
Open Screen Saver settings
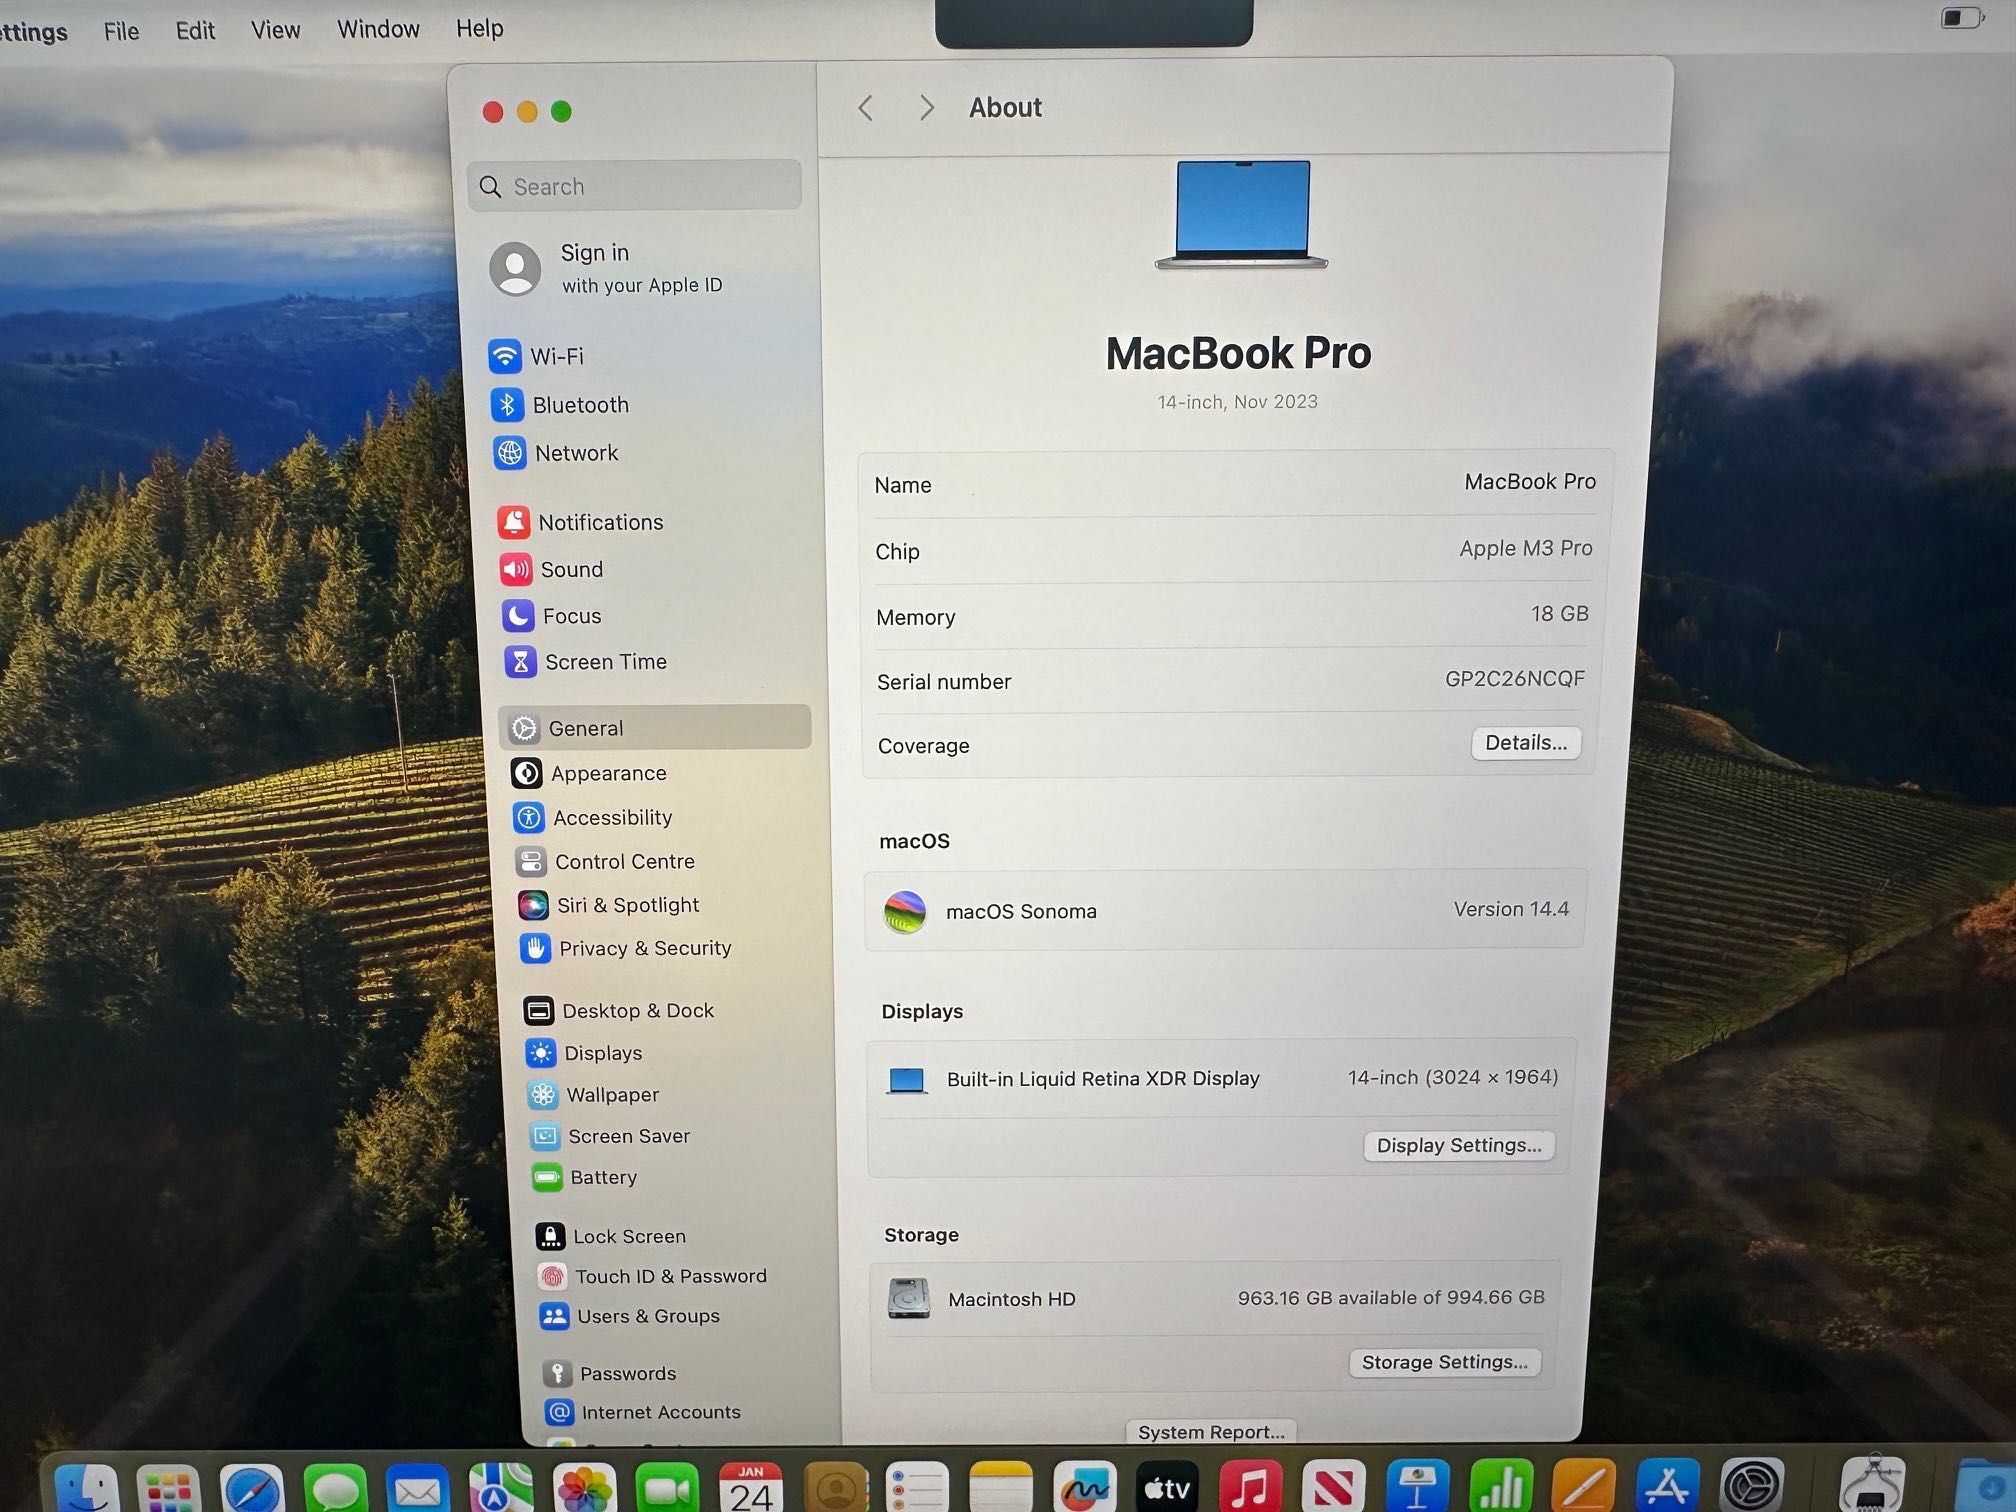pos(610,1136)
